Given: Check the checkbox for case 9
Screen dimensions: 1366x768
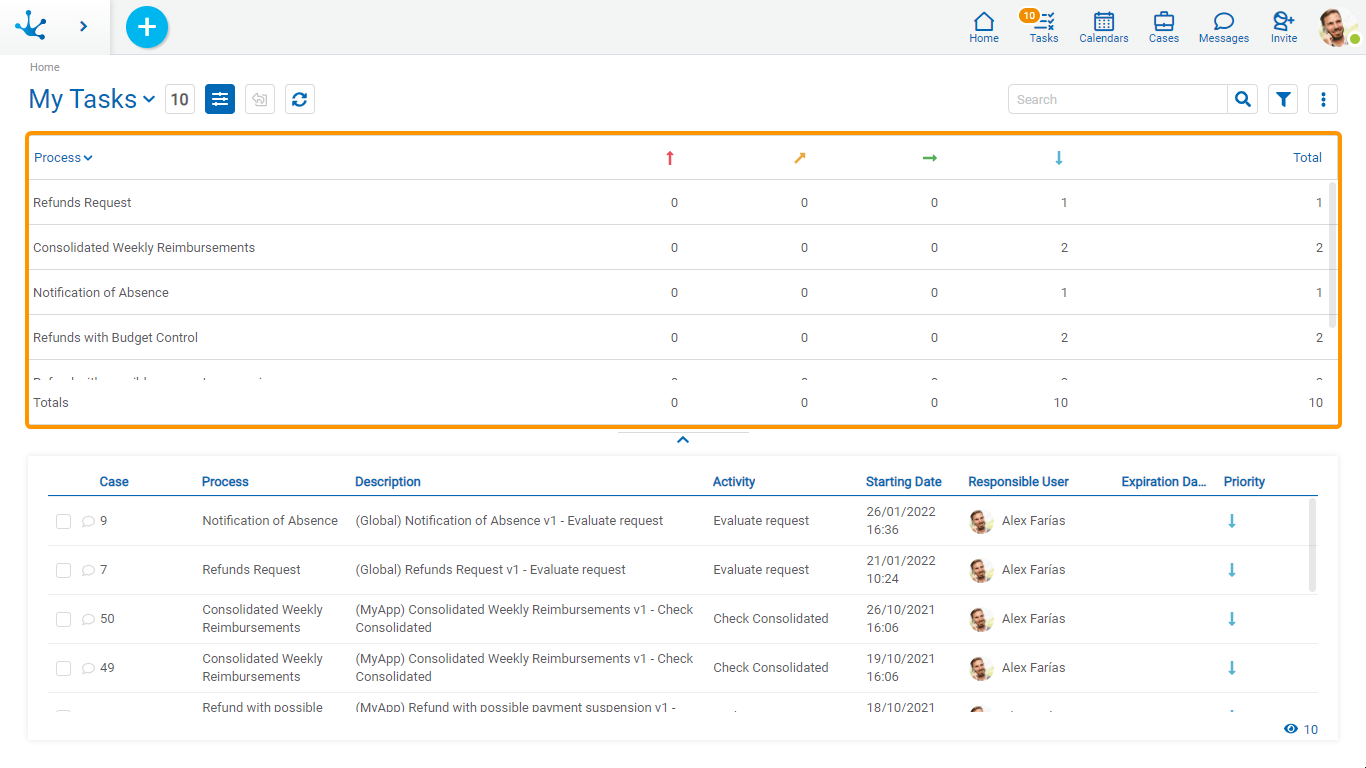Looking at the screenshot, I should pos(63,521).
